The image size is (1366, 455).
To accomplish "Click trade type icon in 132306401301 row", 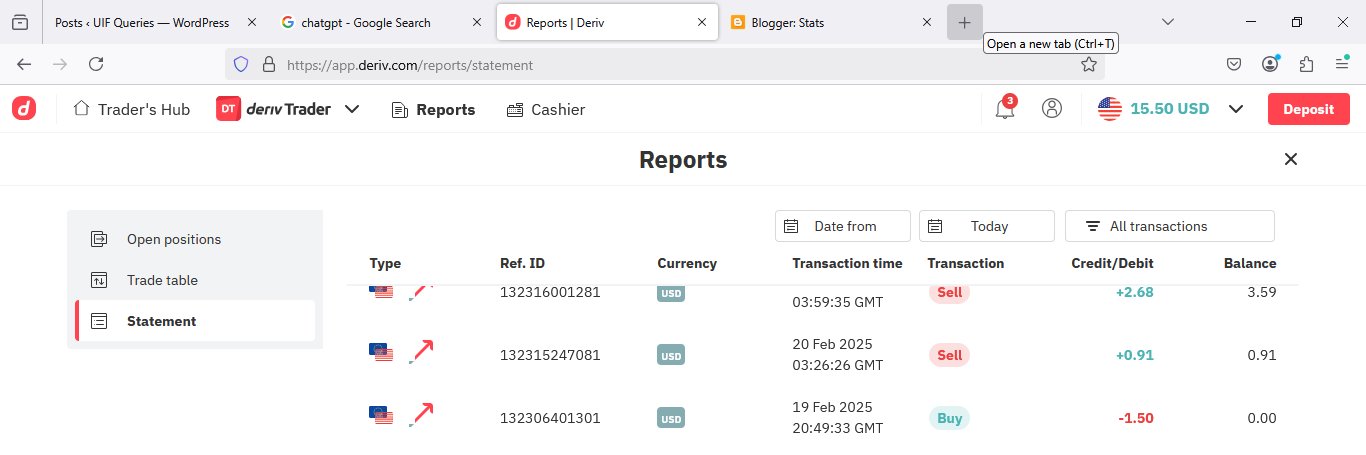I will pos(422,415).
